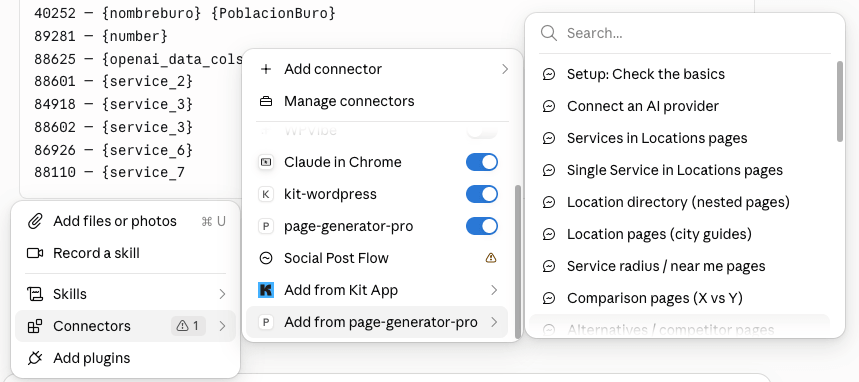Expand Add from page-generator-pro chevron

pyautogui.click(x=494, y=322)
